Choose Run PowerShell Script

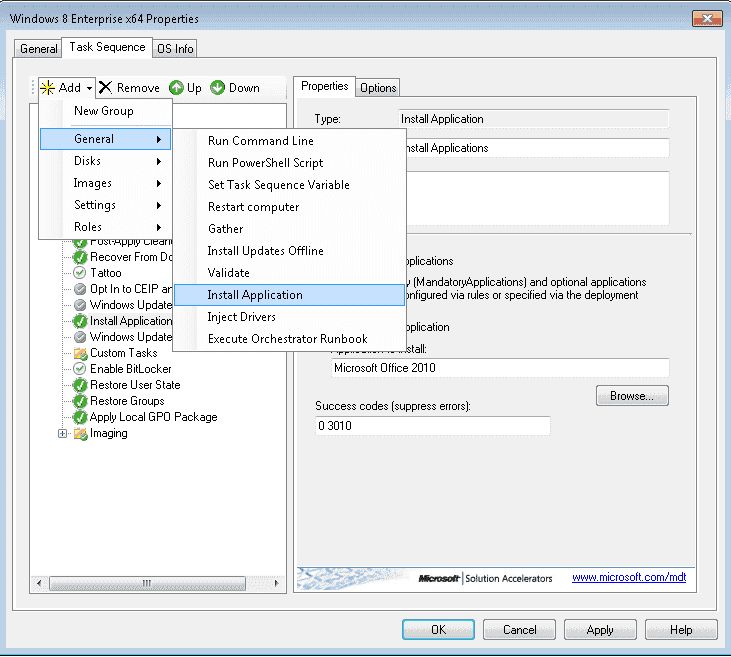point(289,163)
